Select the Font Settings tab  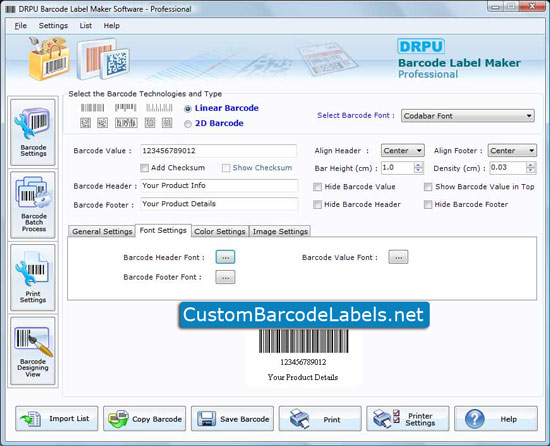[163, 230]
